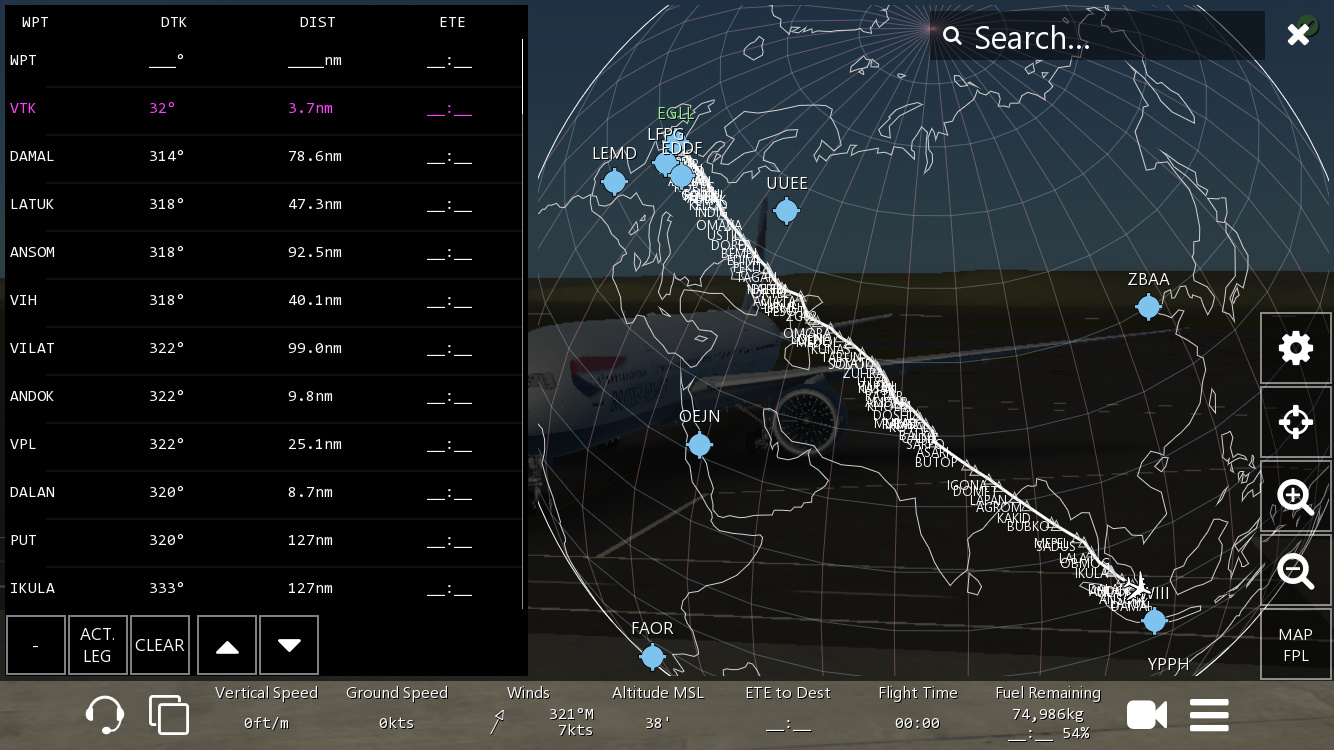Click the Vertical Speed readout

pos(266,708)
